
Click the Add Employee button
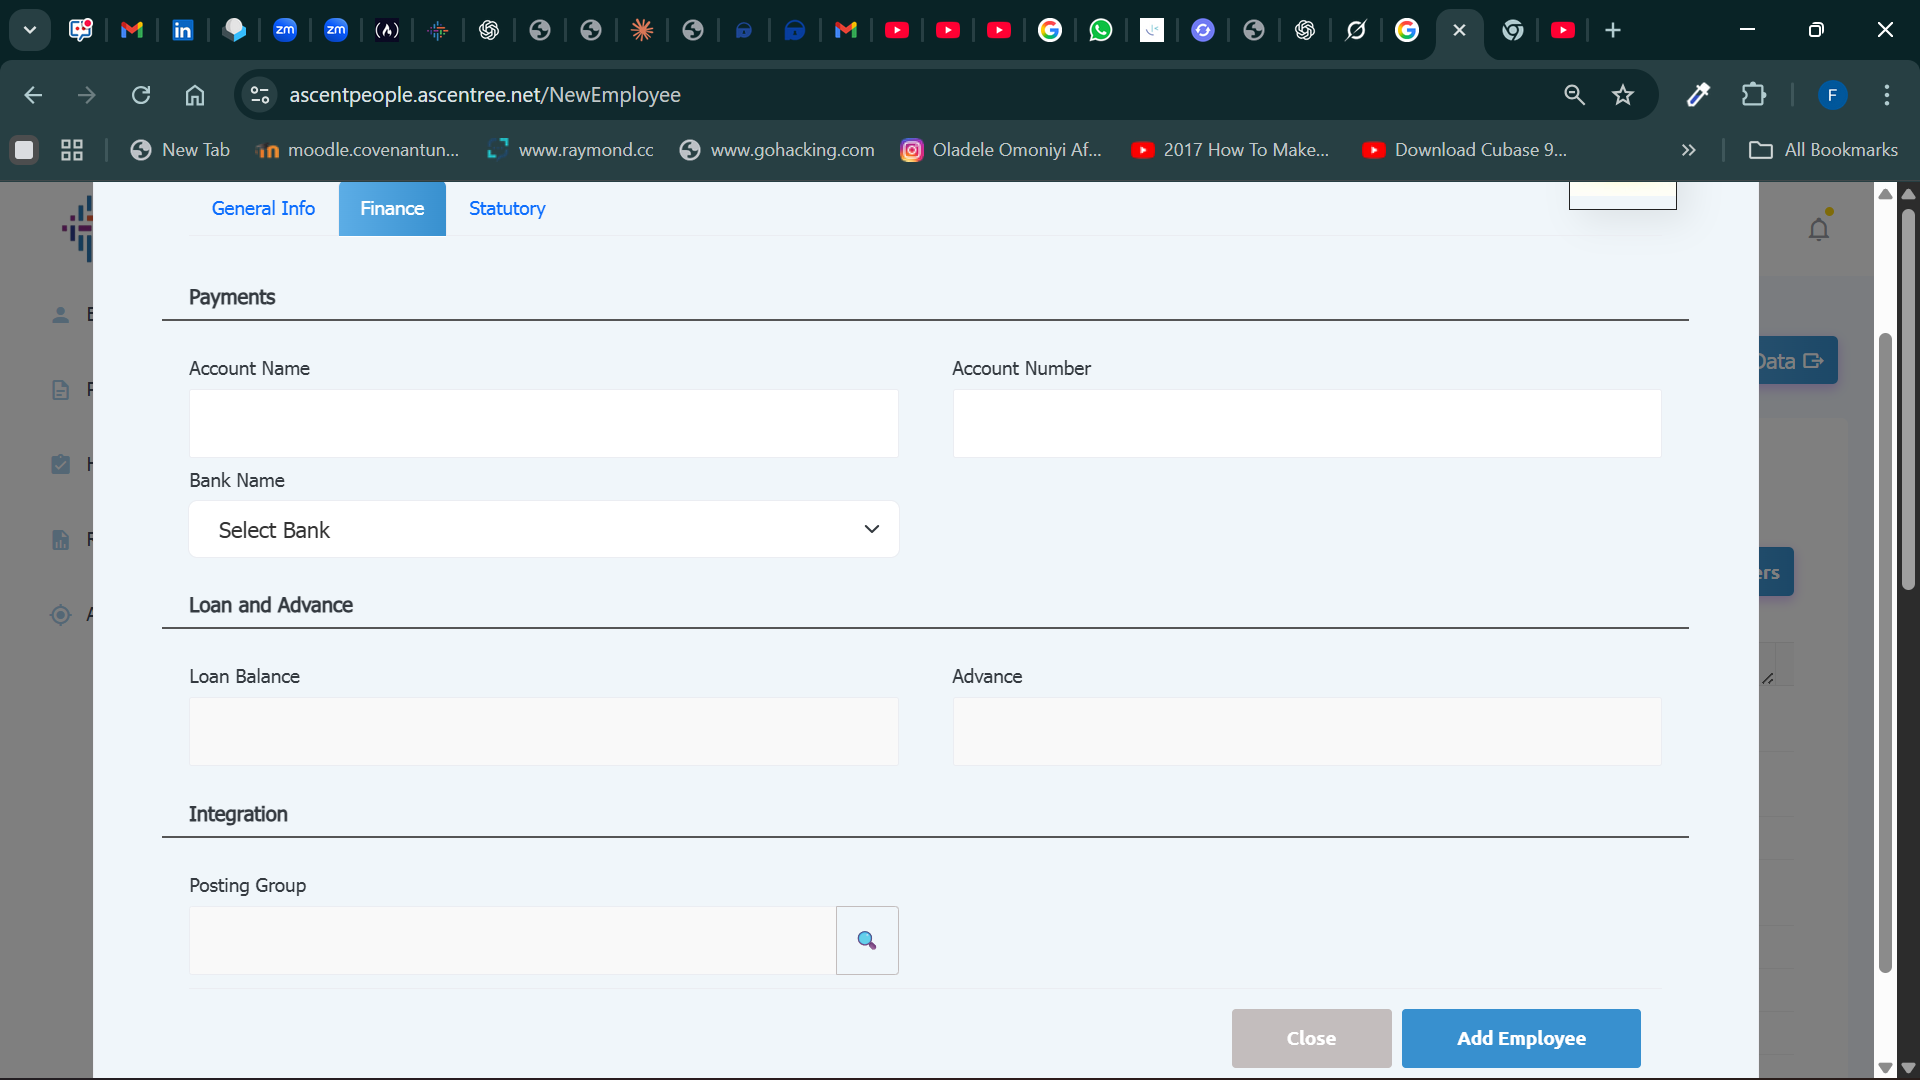coord(1520,1038)
